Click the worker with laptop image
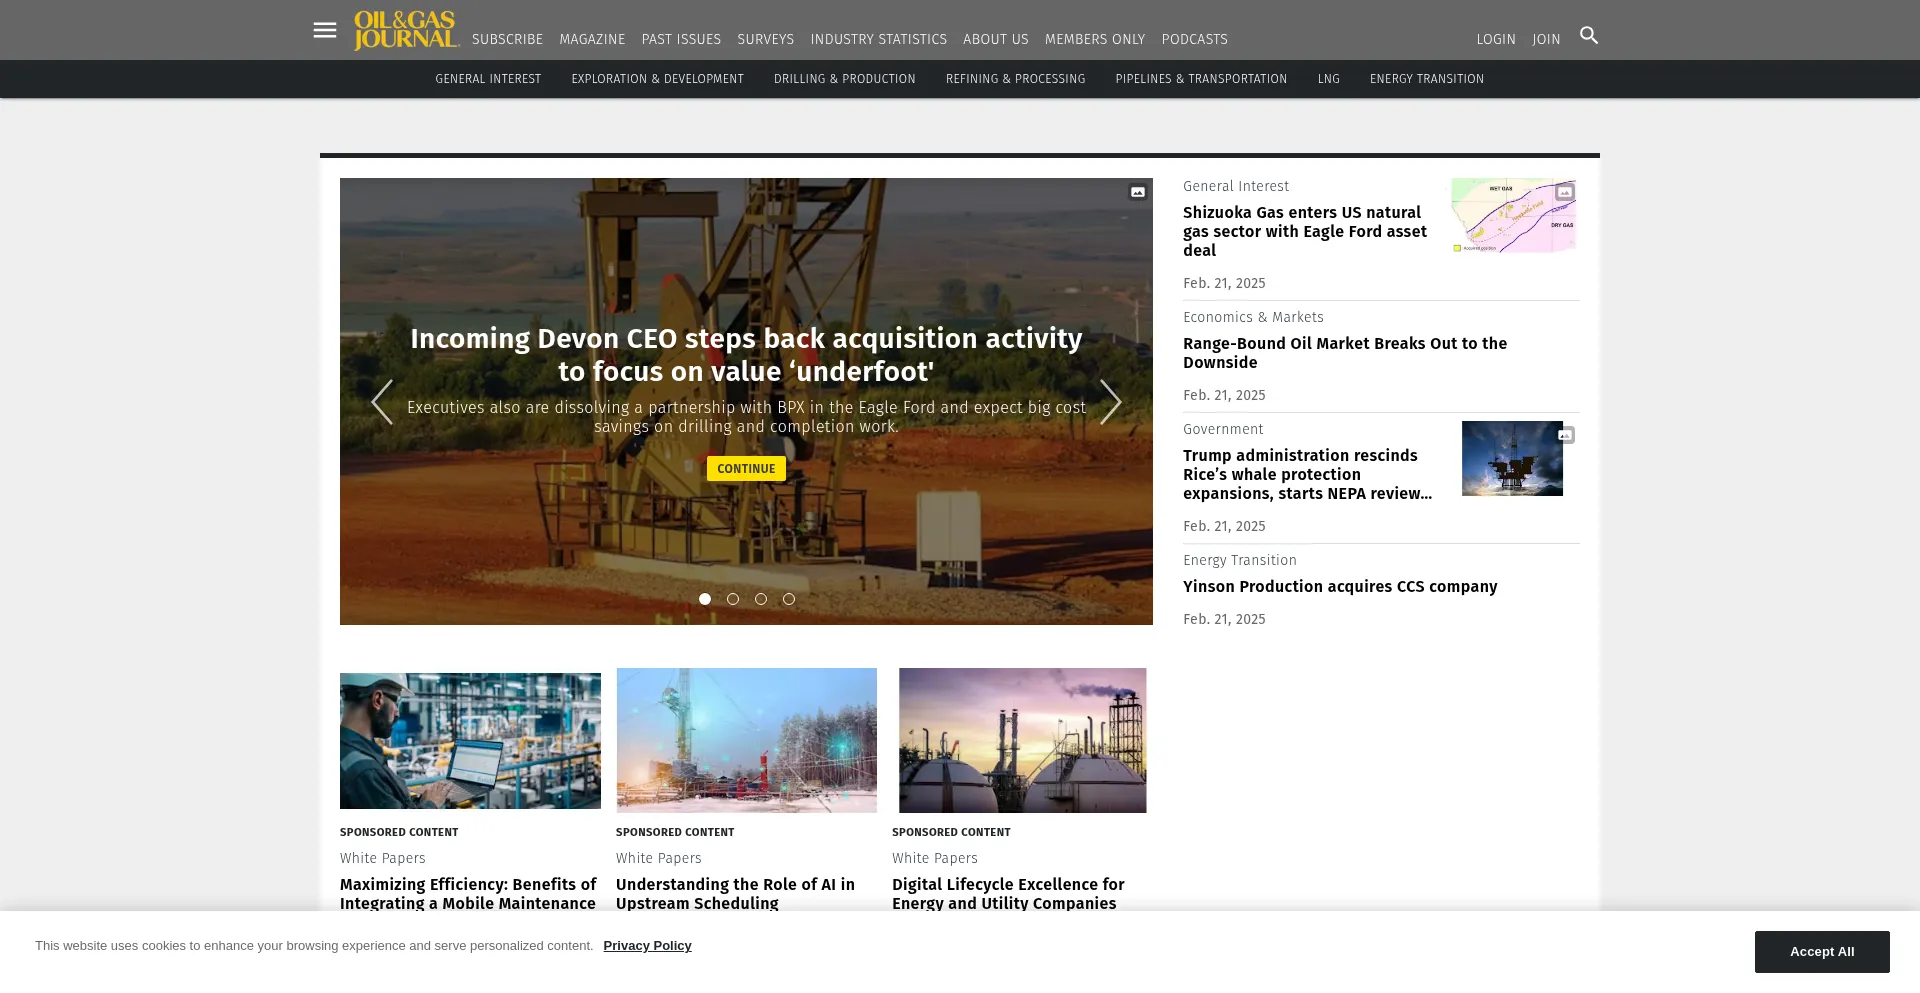1920x993 pixels. coord(470,741)
